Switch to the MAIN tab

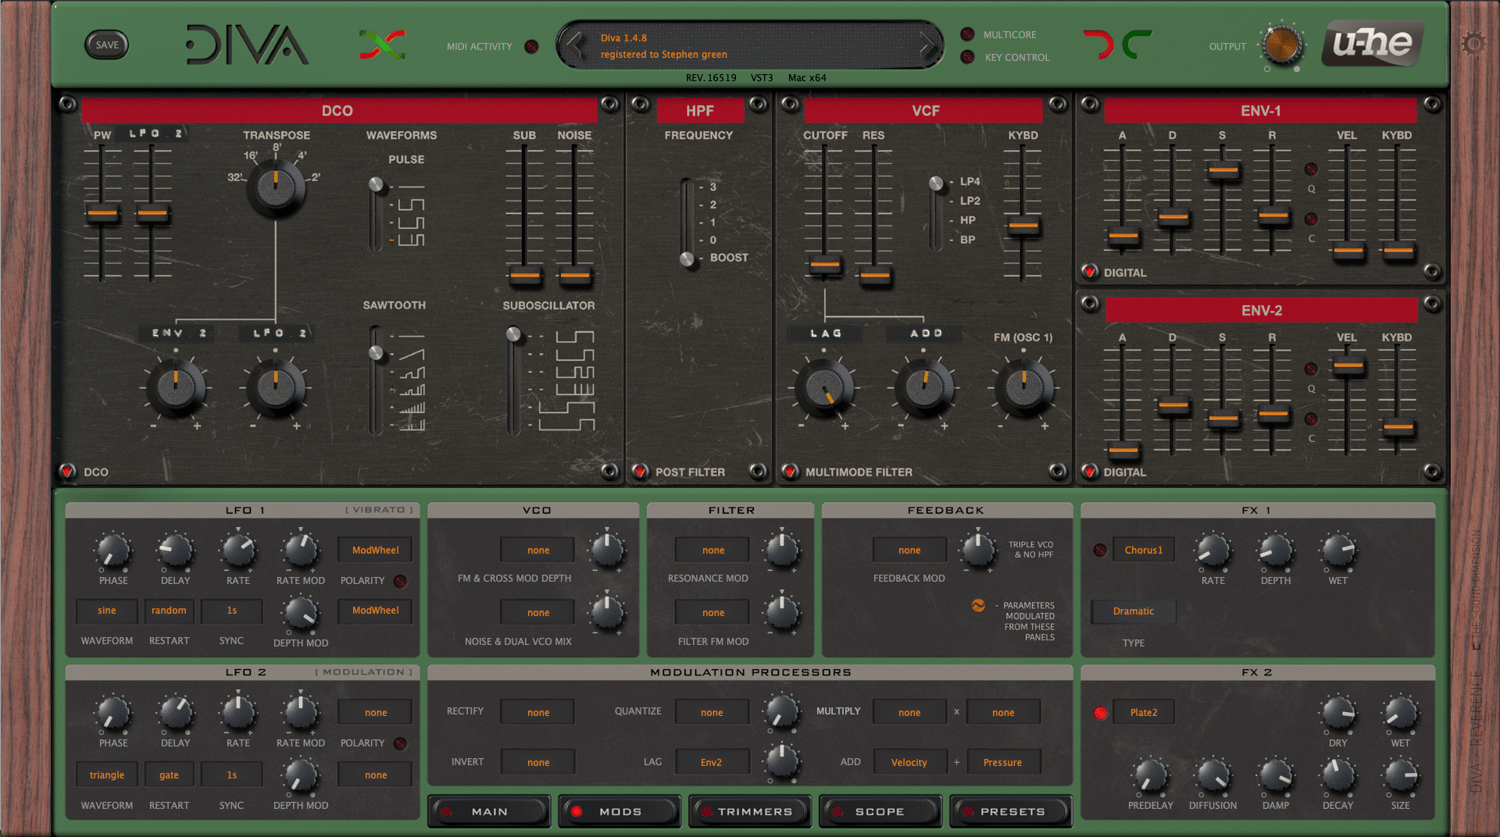tap(490, 811)
